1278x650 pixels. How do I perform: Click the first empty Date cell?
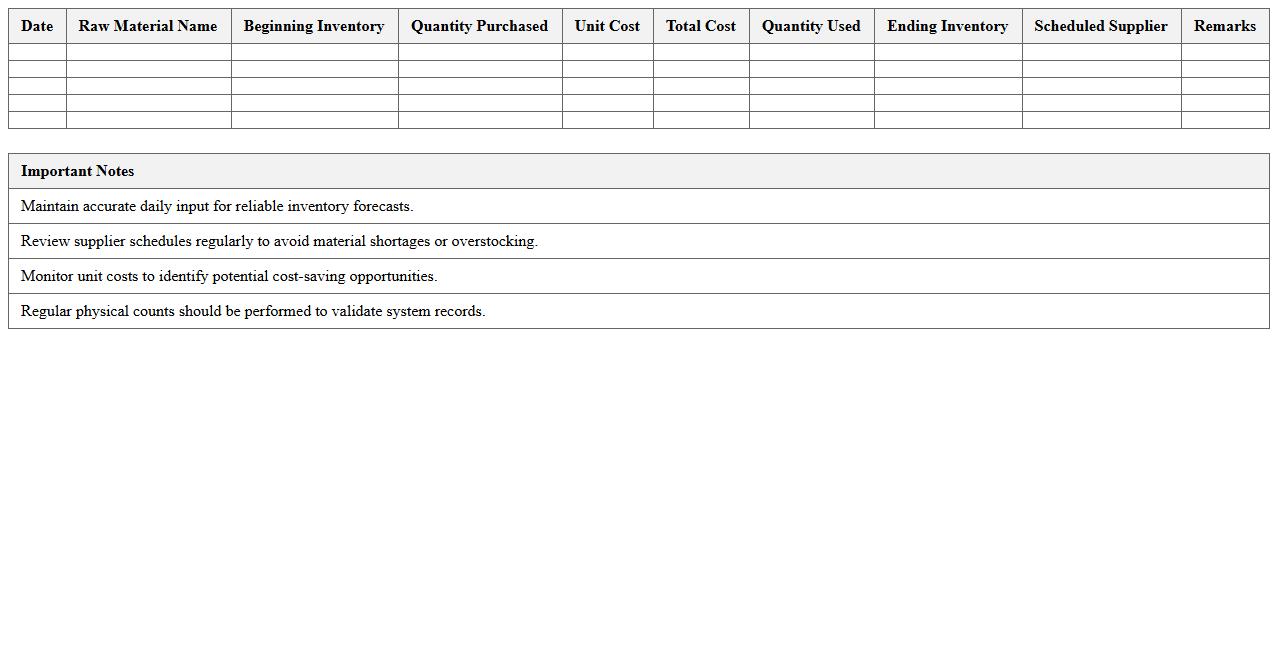pyautogui.click(x=36, y=50)
